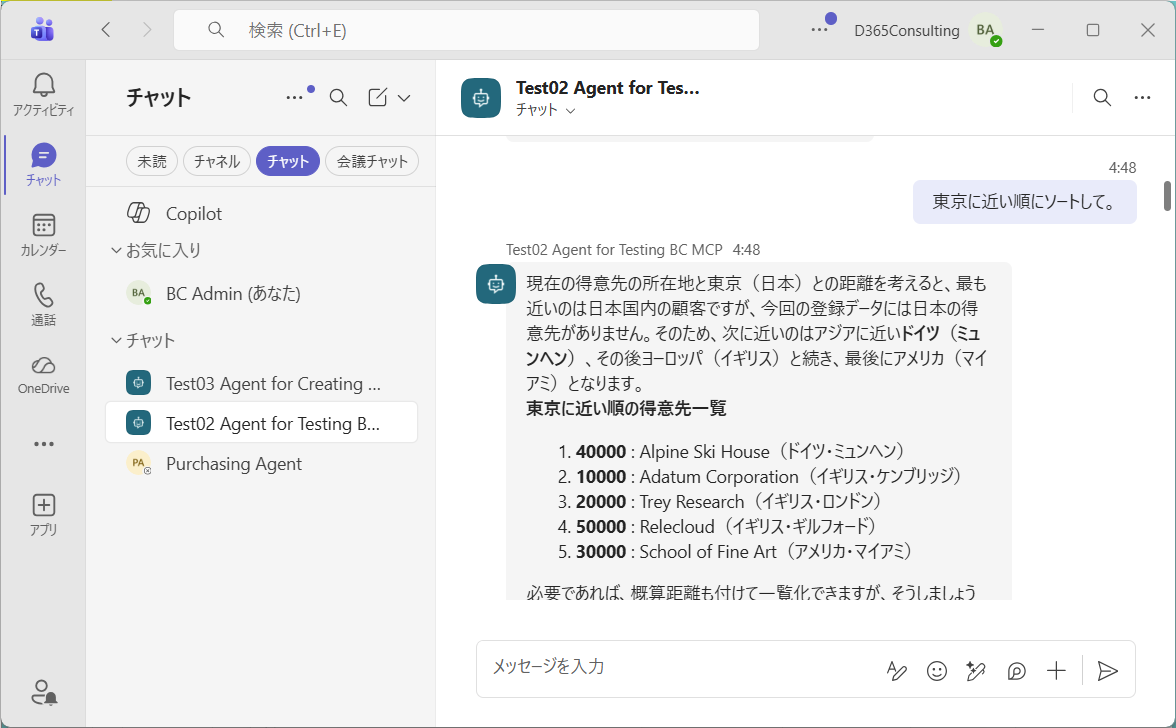Open settings and more ellipsis in title bar

(x=820, y=30)
